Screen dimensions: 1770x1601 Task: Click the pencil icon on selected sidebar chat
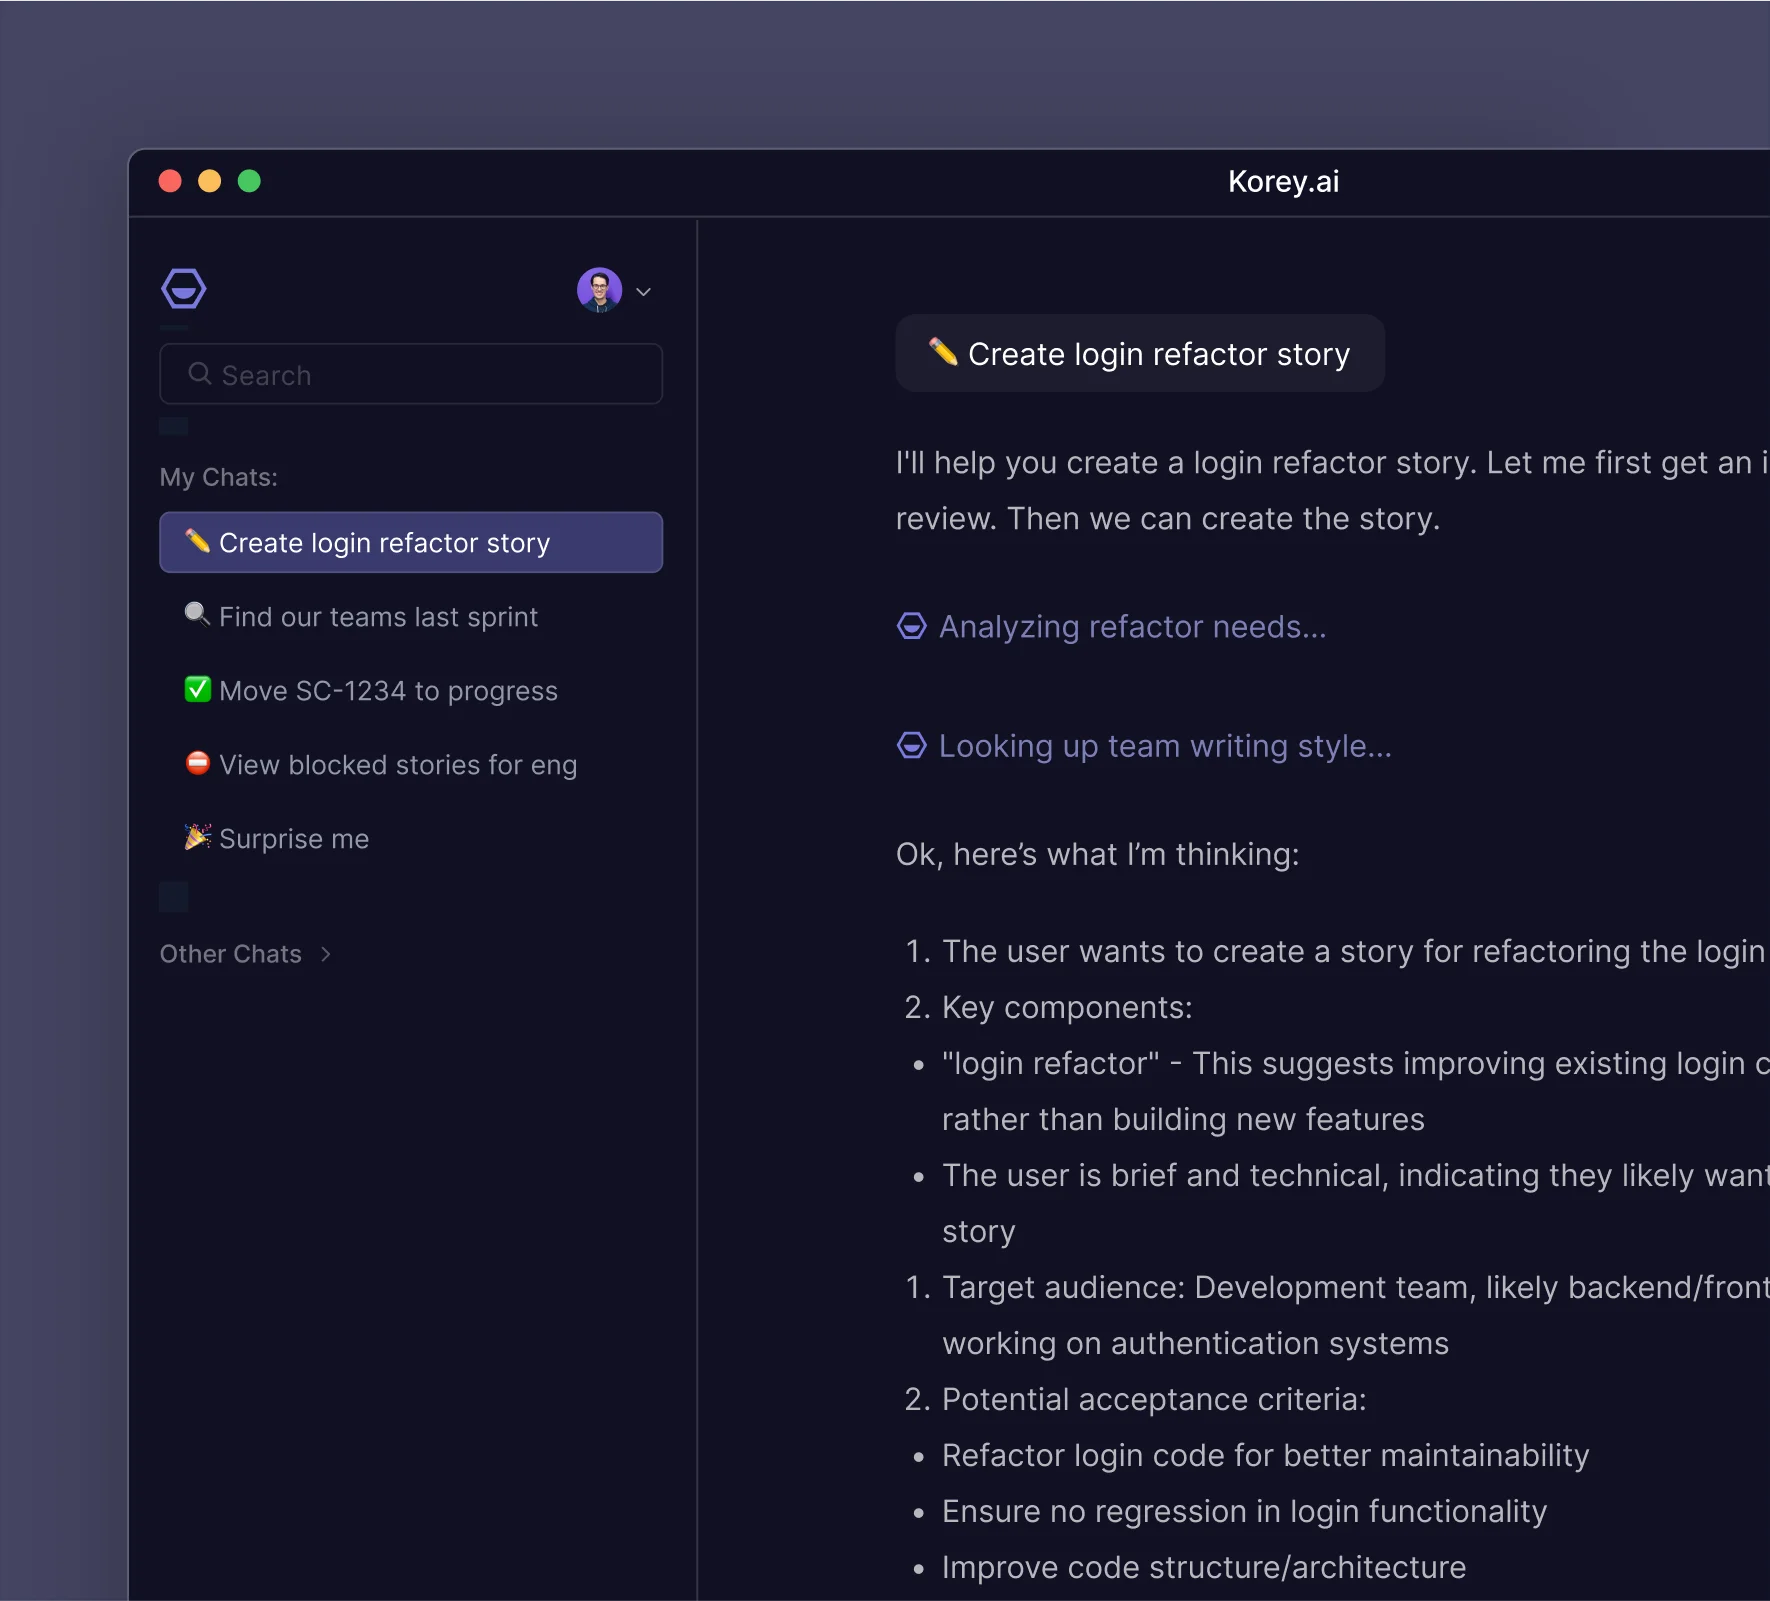coord(197,541)
